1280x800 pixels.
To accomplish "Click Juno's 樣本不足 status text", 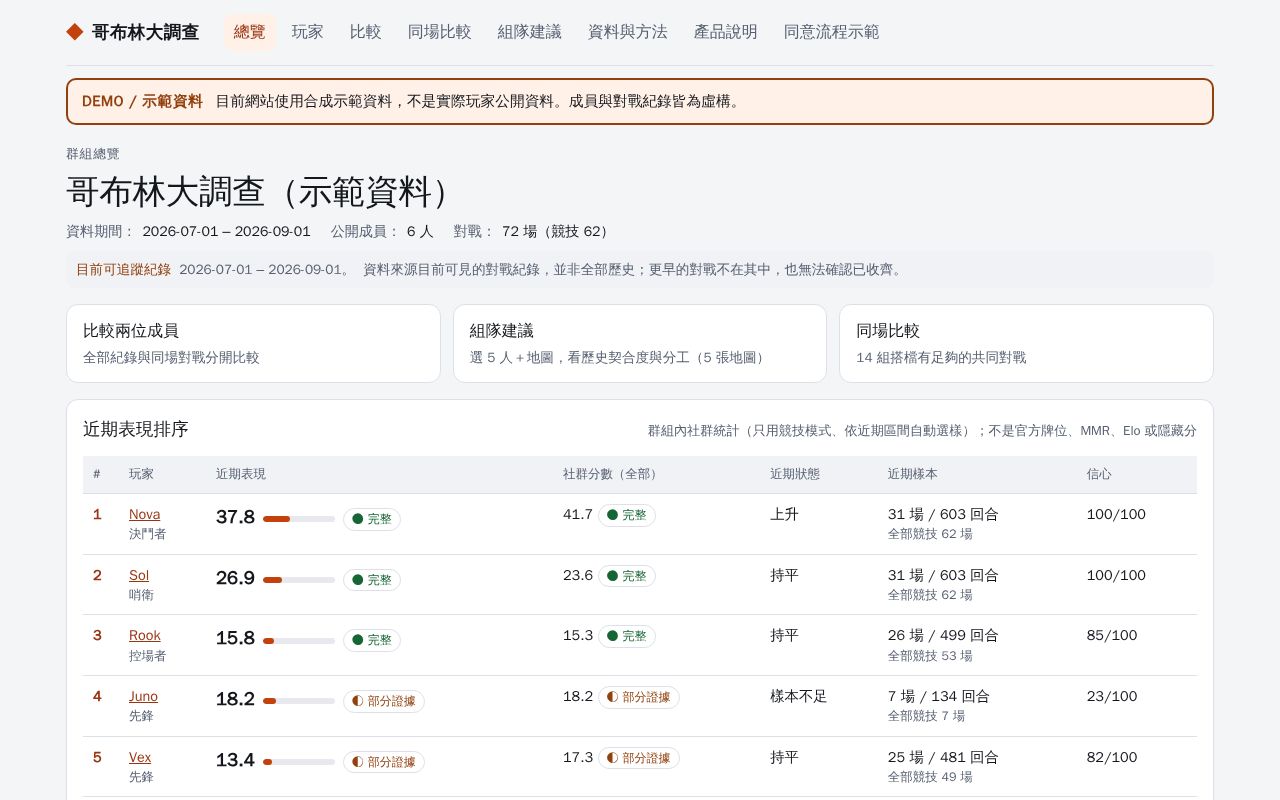I will (x=799, y=696).
